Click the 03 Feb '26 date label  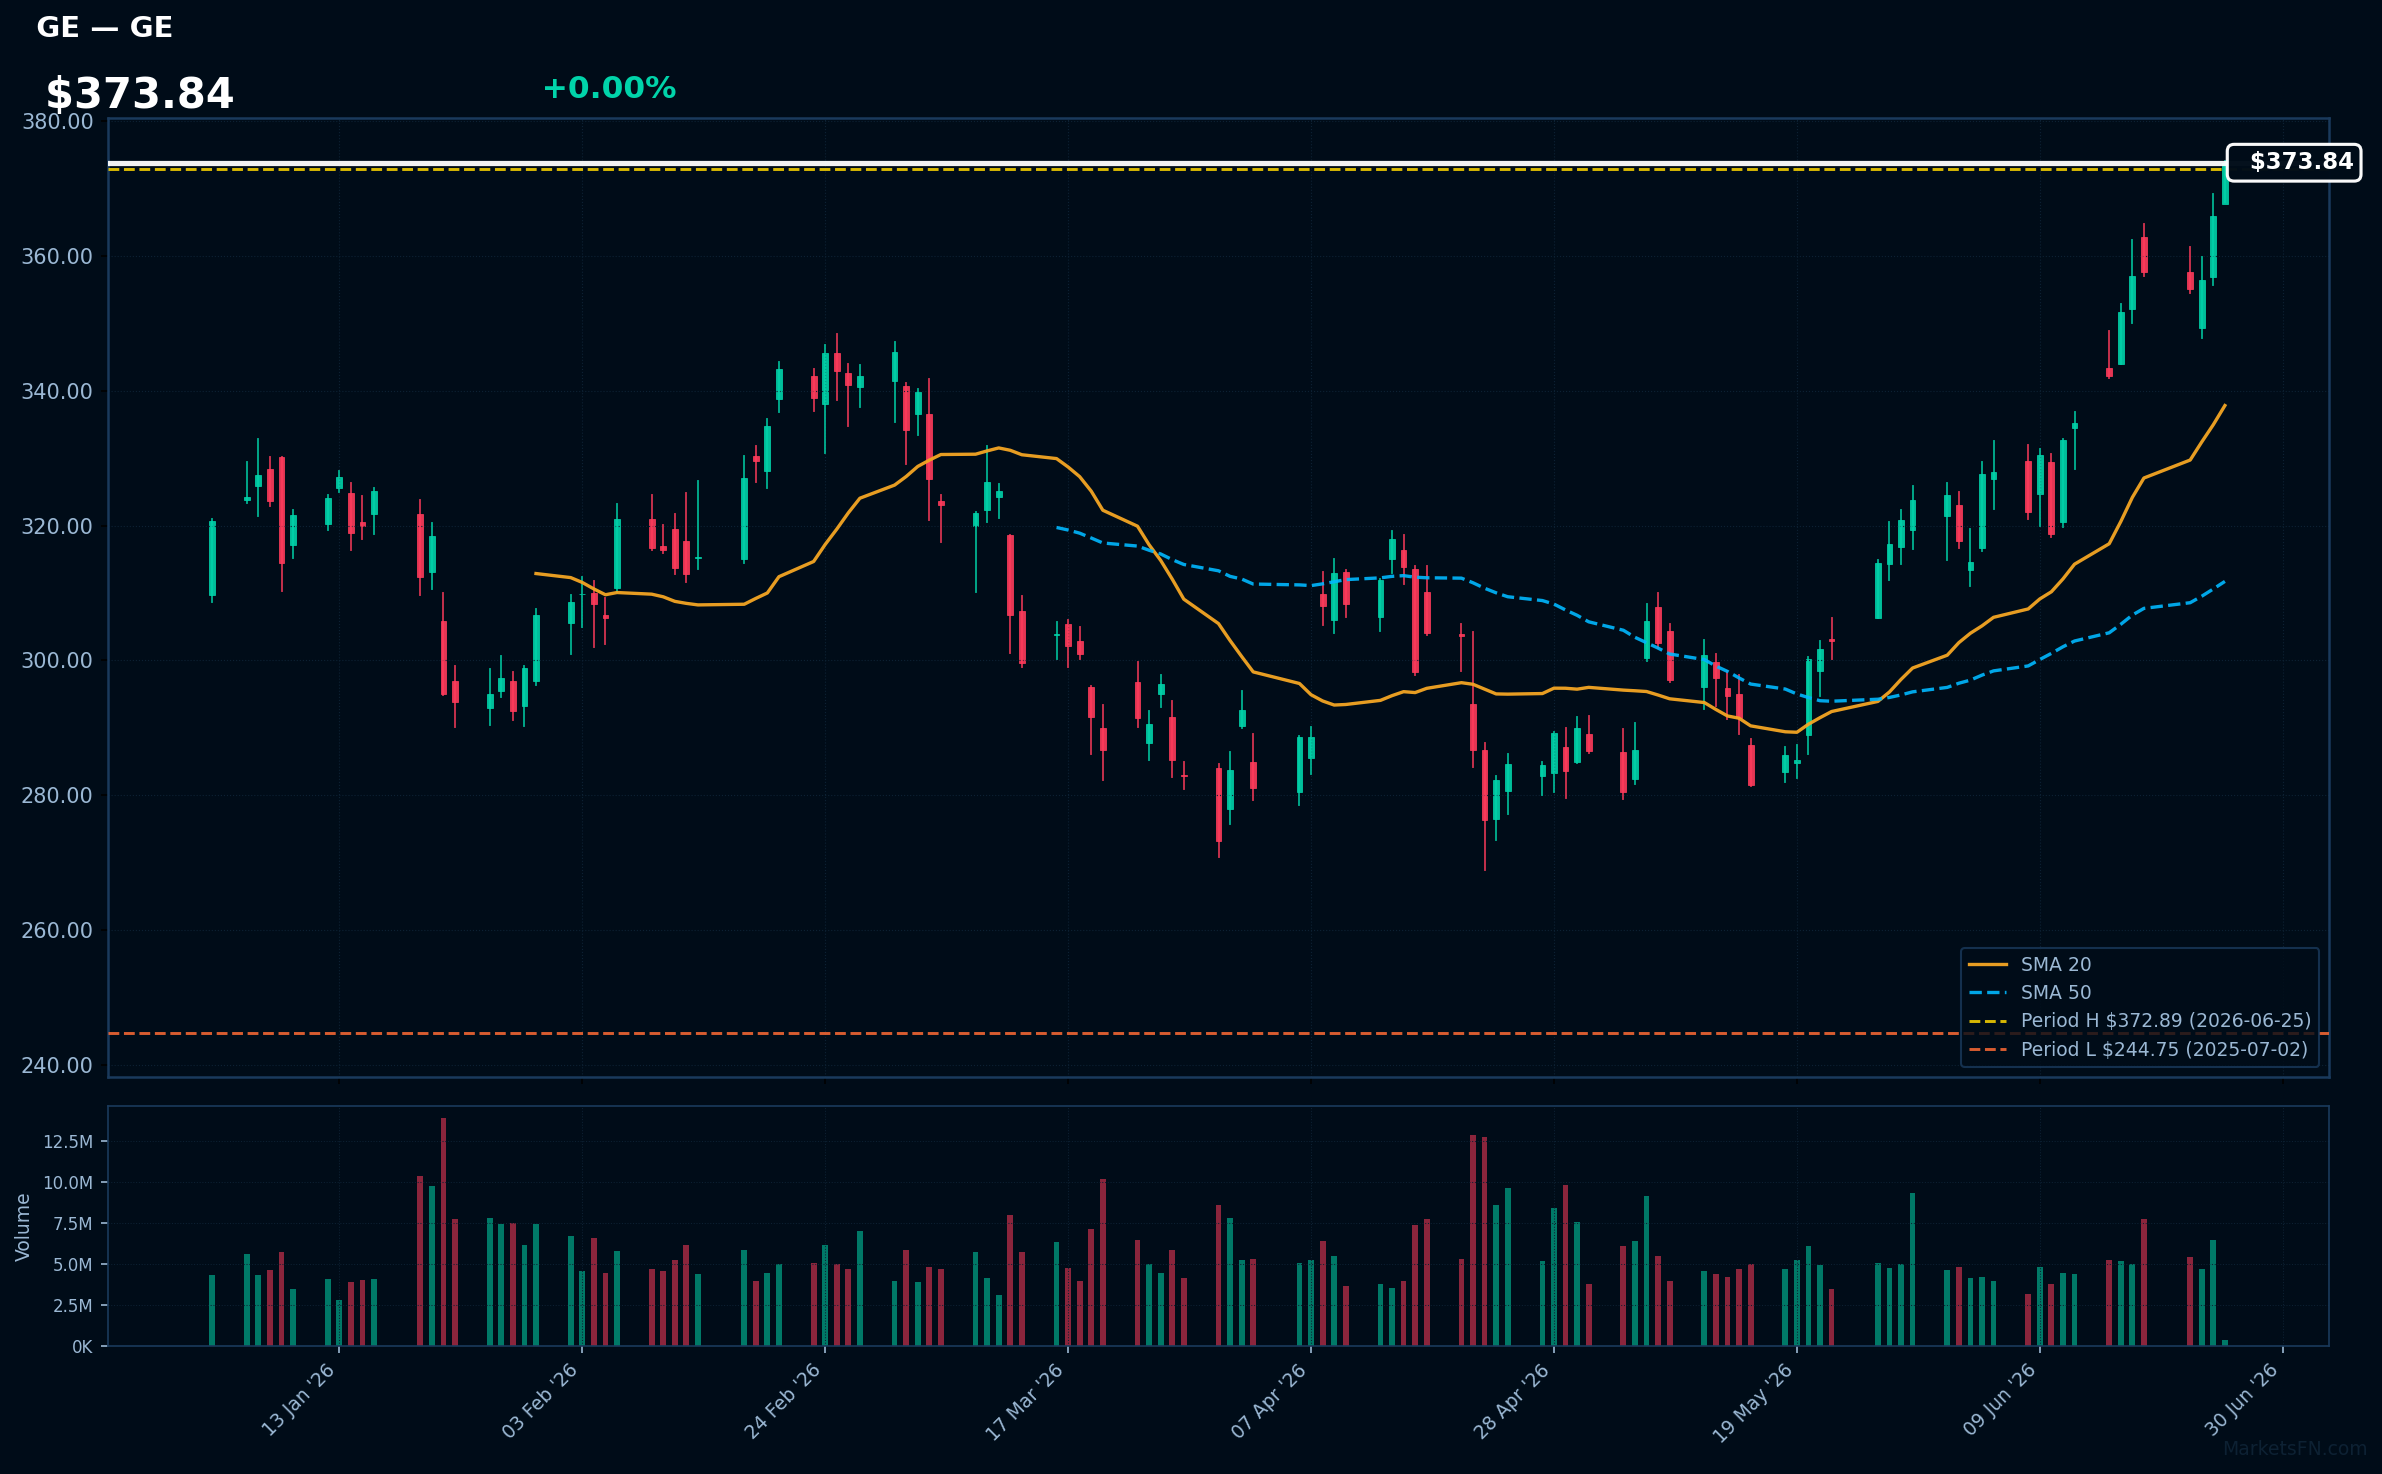(x=540, y=1400)
